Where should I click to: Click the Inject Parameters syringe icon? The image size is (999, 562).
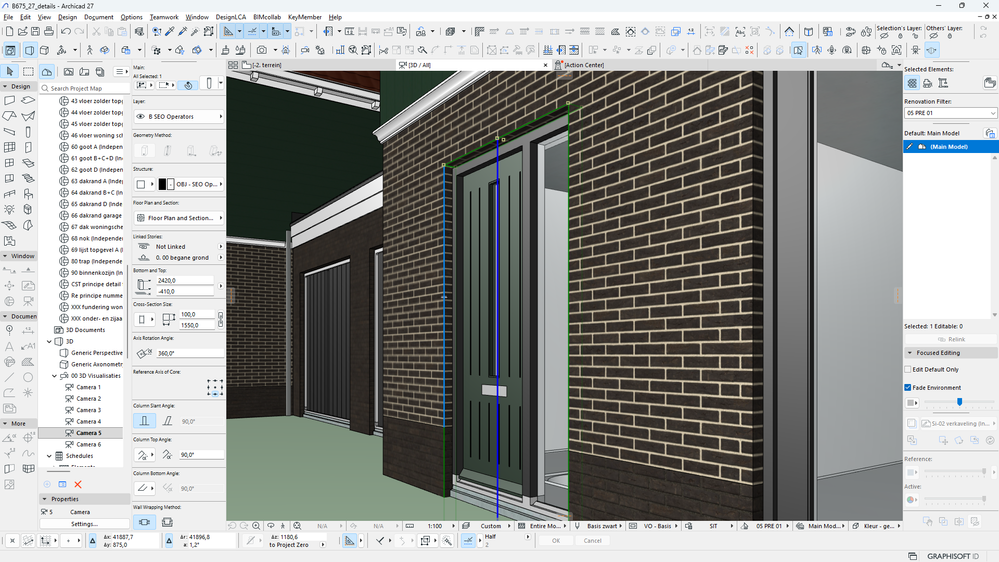[182, 31]
